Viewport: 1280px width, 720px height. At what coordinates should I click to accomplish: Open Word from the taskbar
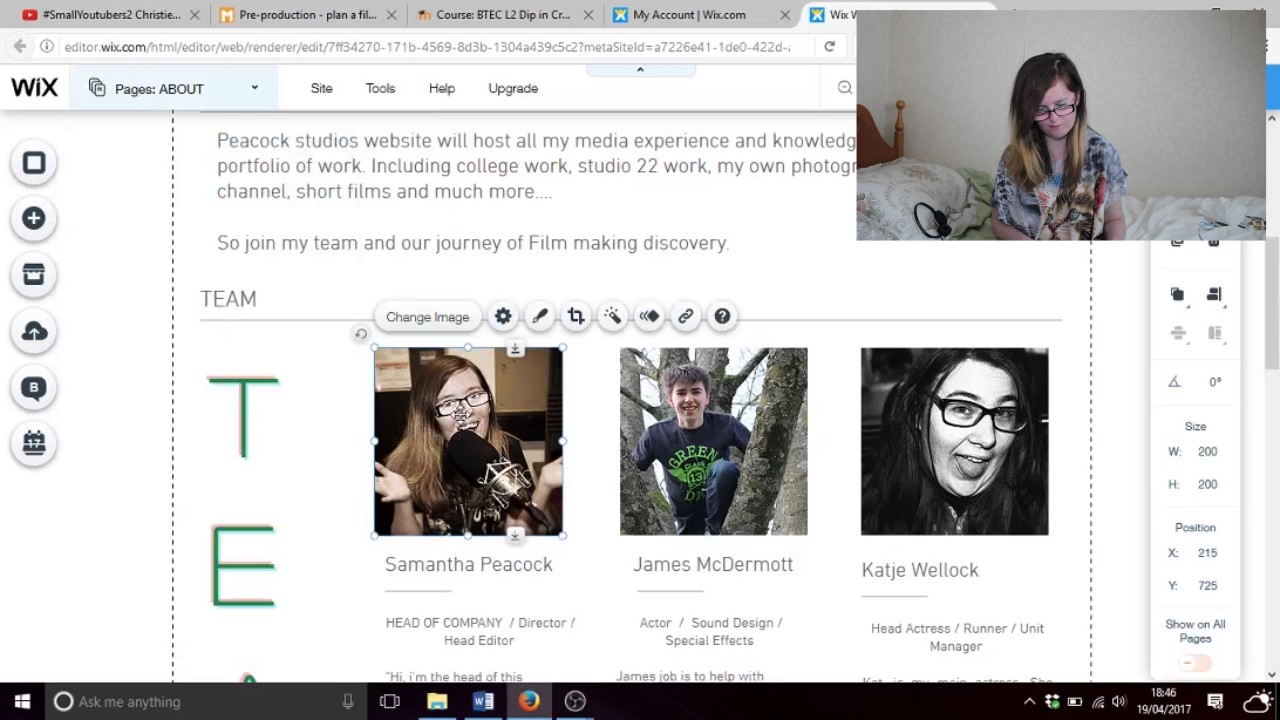click(483, 701)
